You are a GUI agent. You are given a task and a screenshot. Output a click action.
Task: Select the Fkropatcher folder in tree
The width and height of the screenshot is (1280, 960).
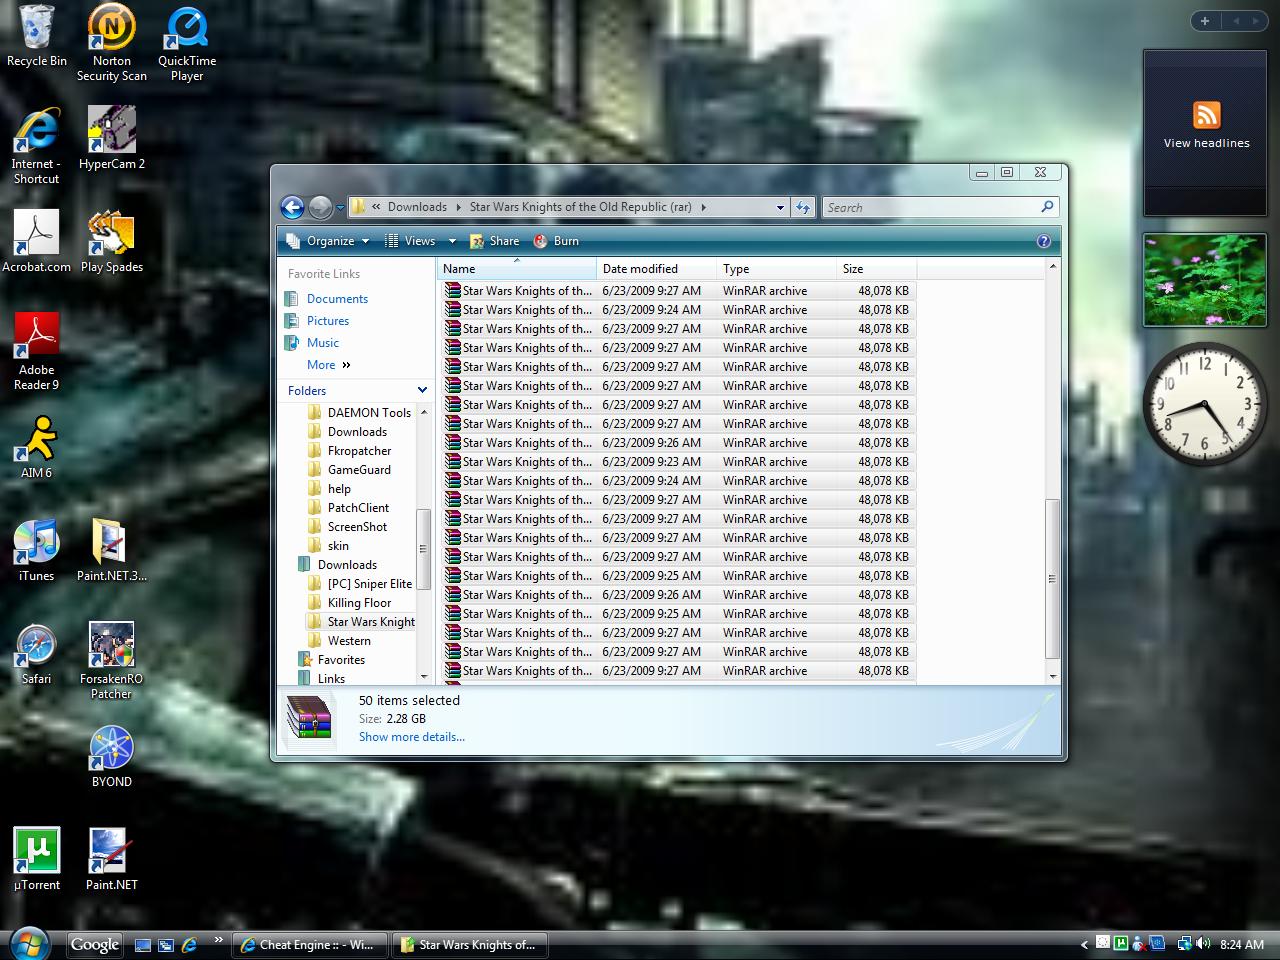point(349,451)
